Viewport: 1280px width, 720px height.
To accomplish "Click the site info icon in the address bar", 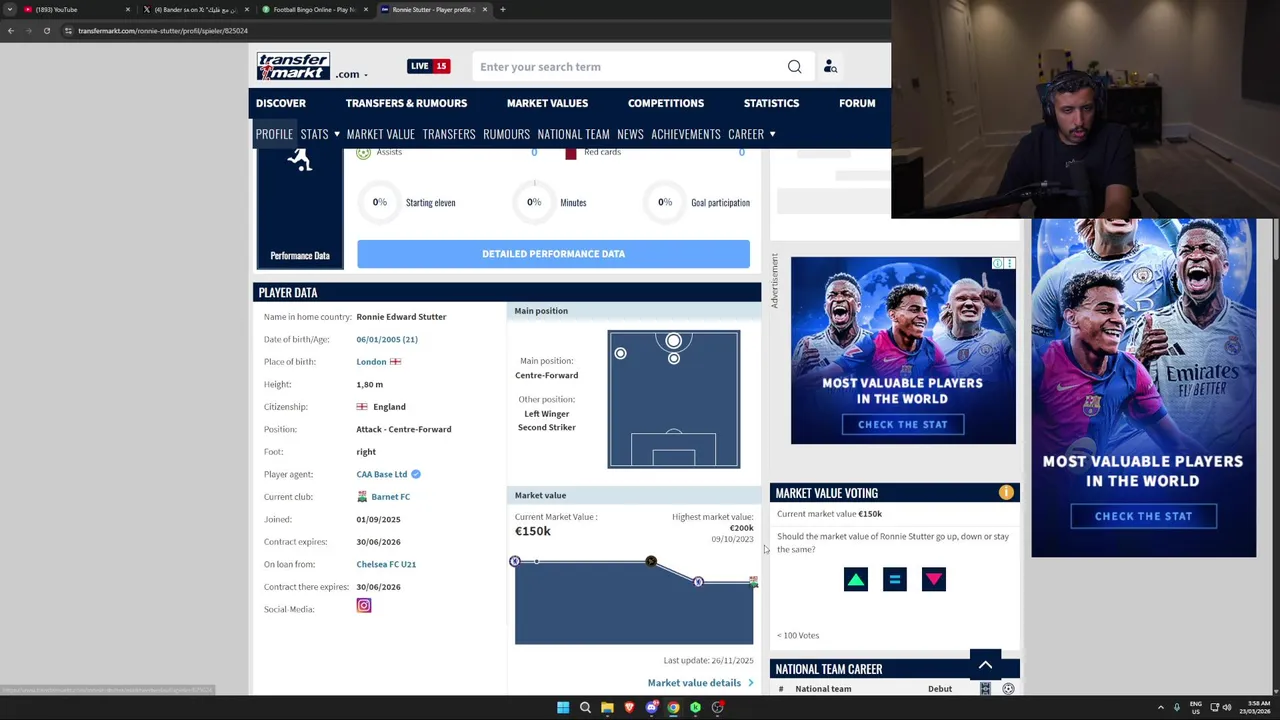I will click(x=68, y=31).
